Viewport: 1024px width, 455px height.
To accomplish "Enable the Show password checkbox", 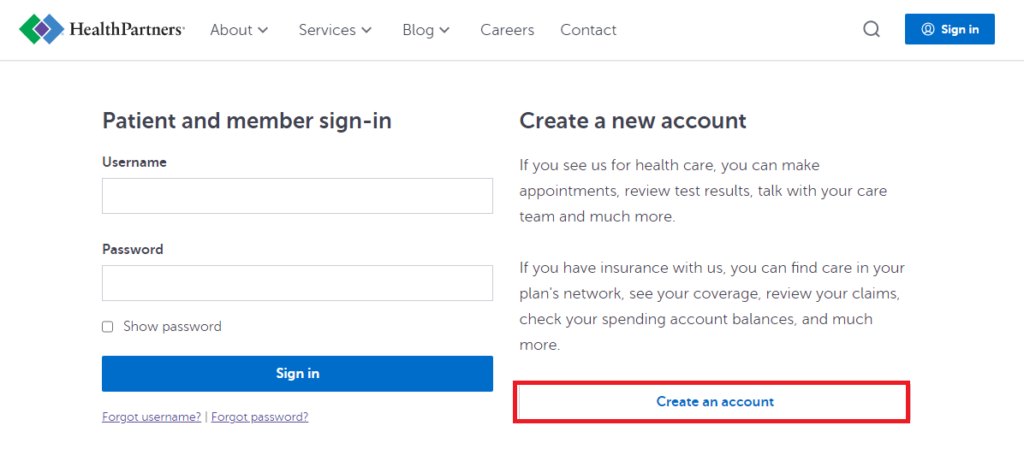I will 108,326.
